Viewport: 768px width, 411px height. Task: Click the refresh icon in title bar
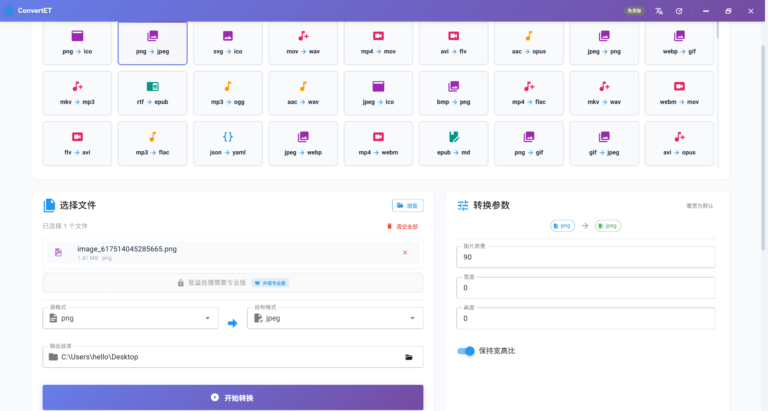(679, 11)
